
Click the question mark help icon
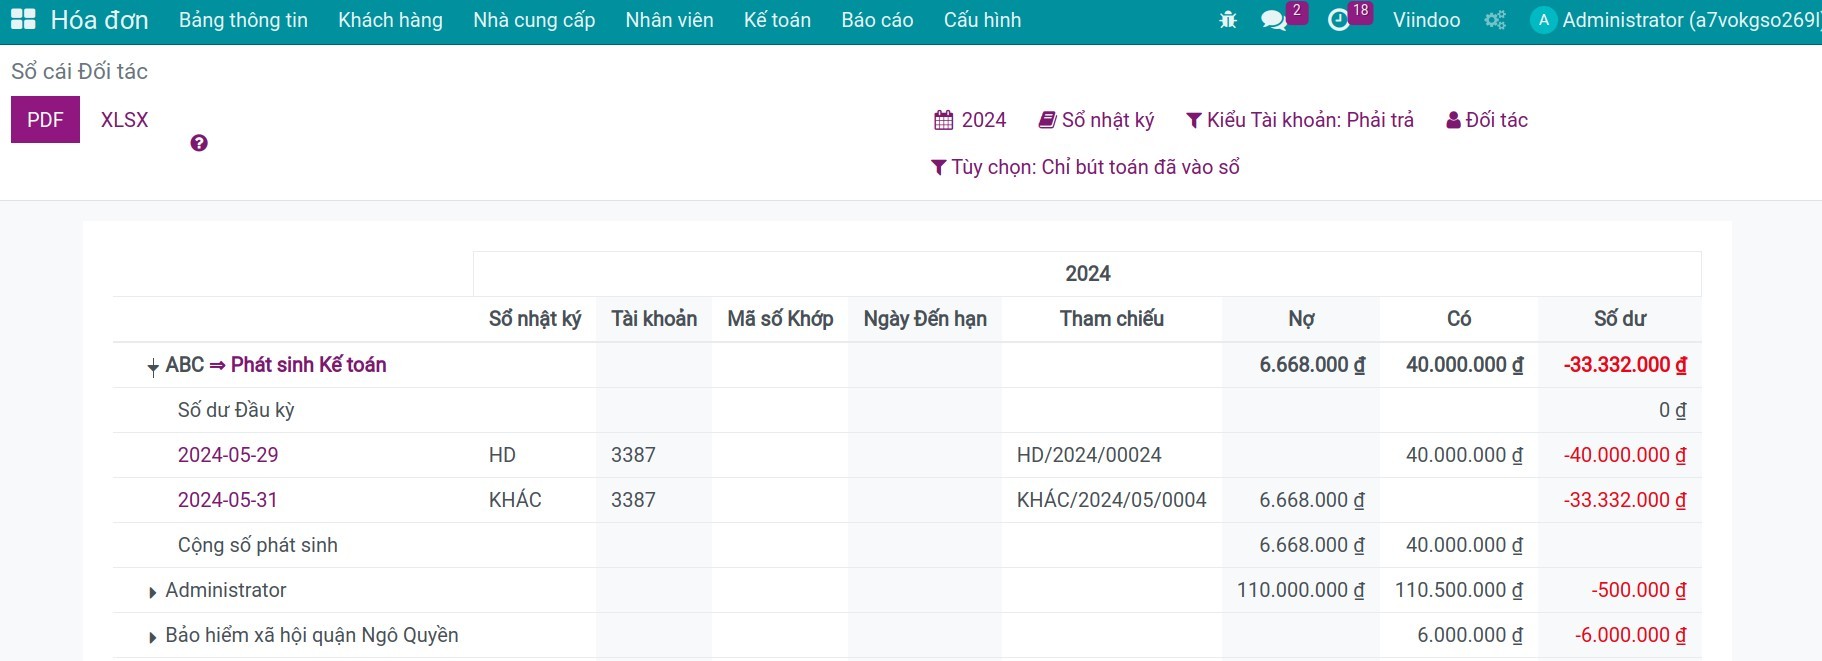click(x=199, y=143)
